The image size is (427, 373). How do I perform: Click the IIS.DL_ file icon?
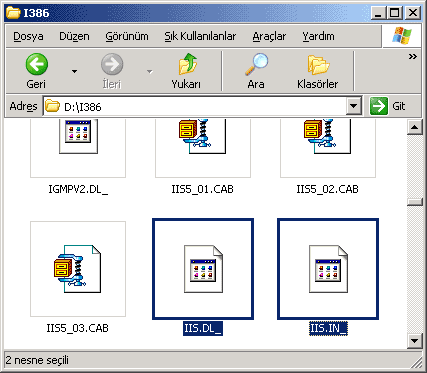click(x=203, y=269)
